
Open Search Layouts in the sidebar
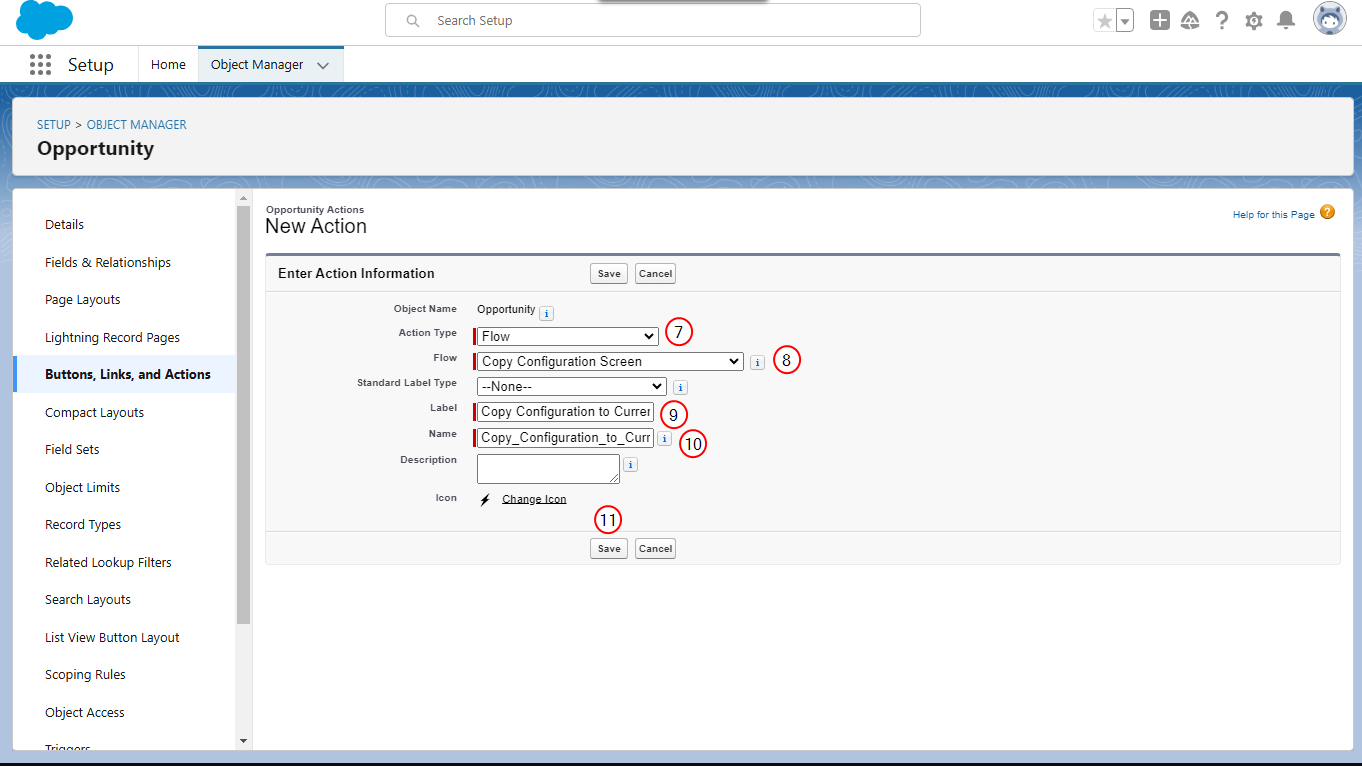point(88,600)
